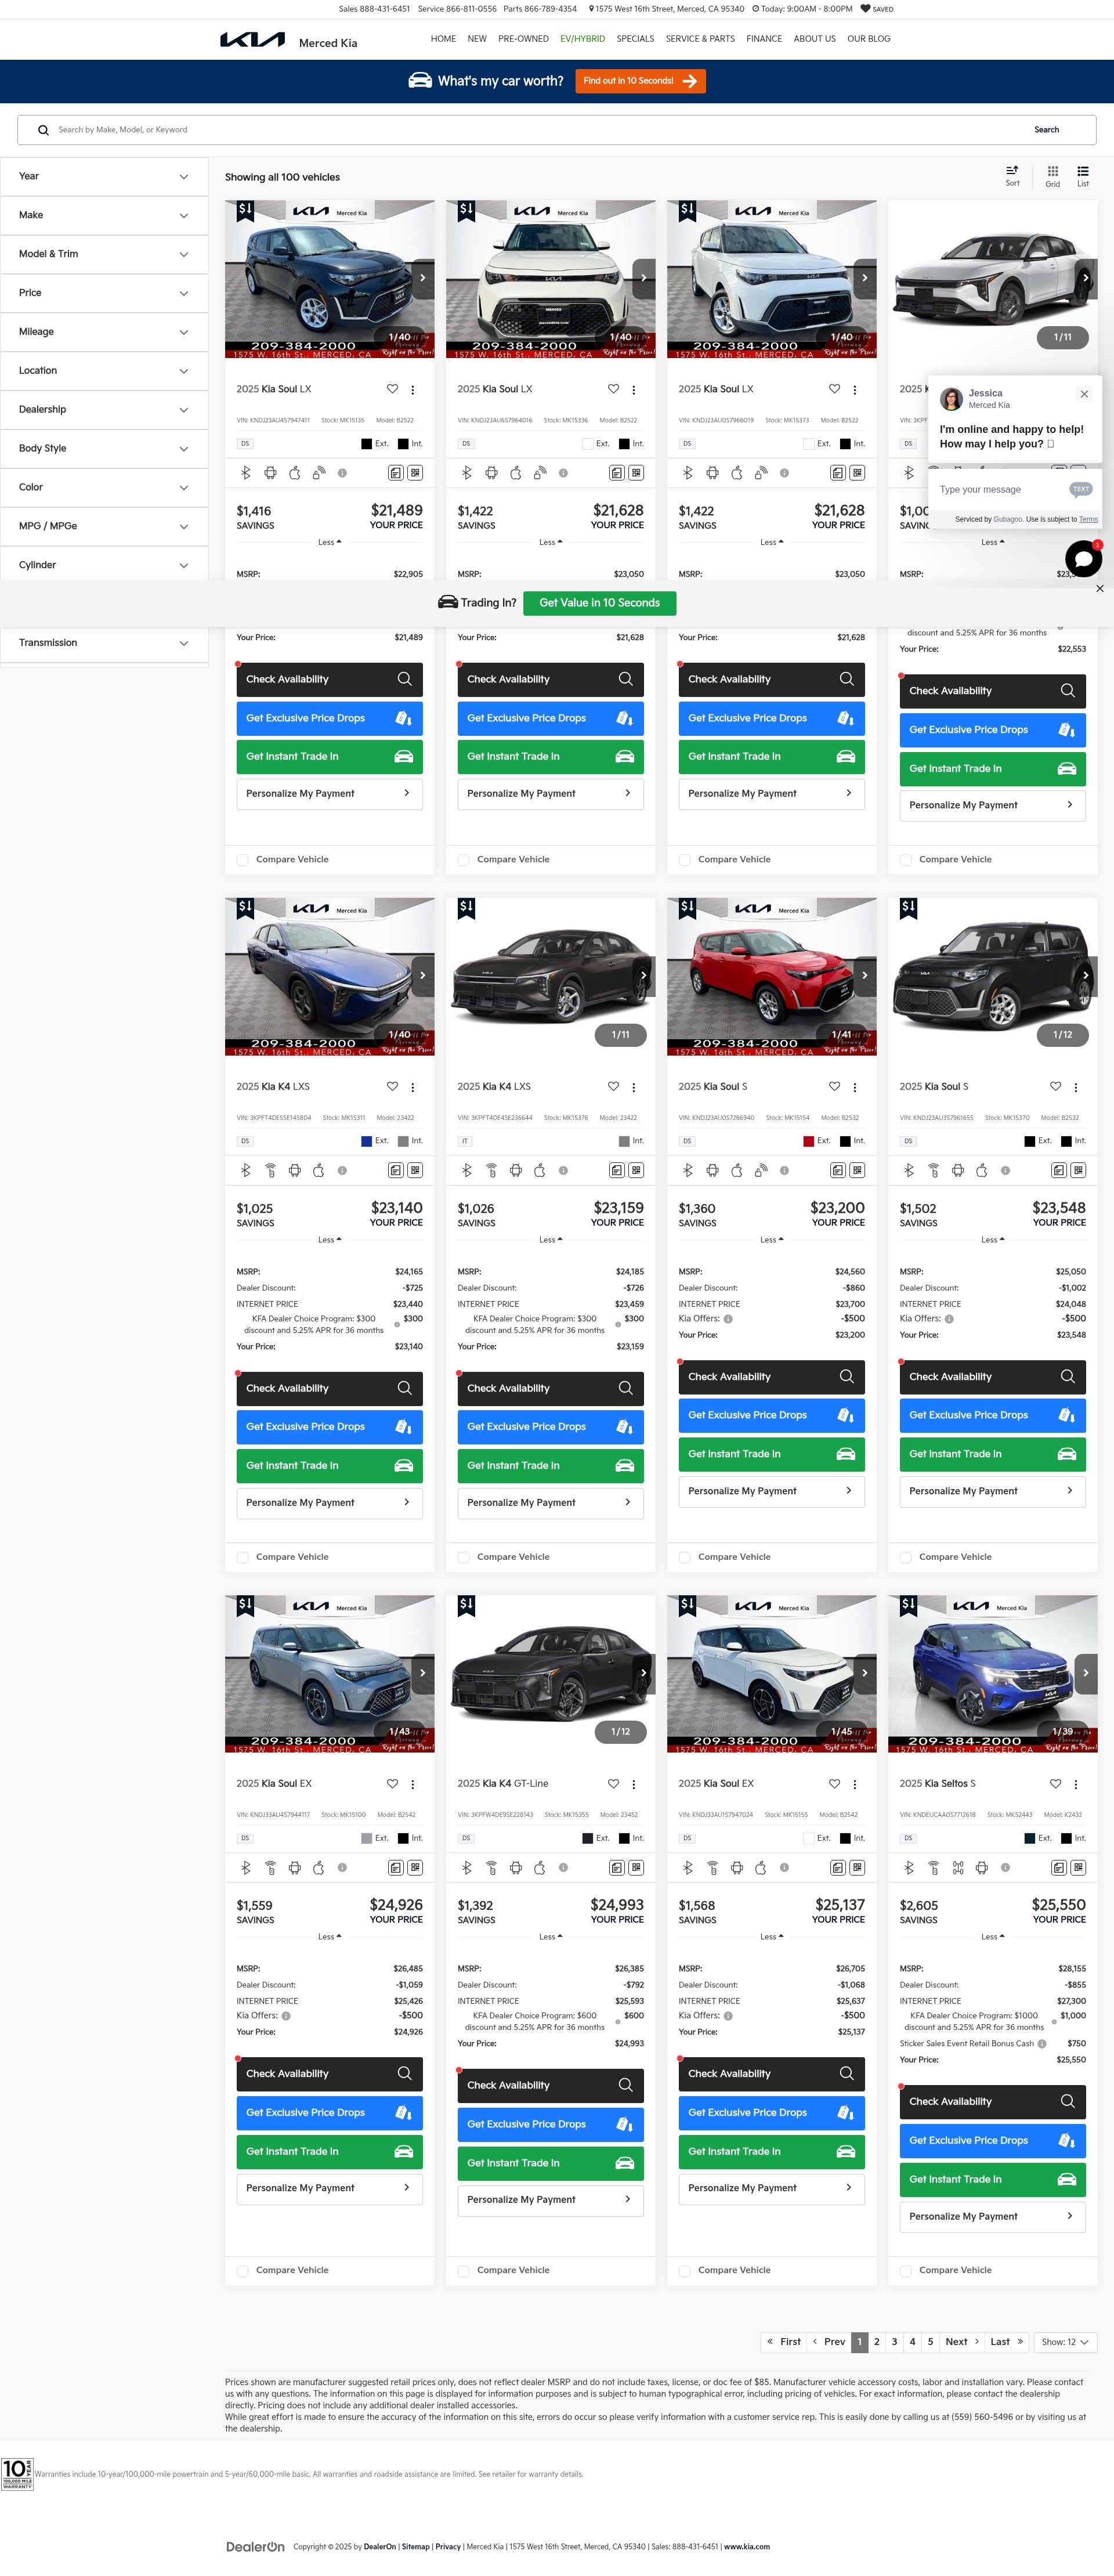Open the EV/HYBRID menu item
This screenshot has width=1114, height=2576.
(582, 39)
